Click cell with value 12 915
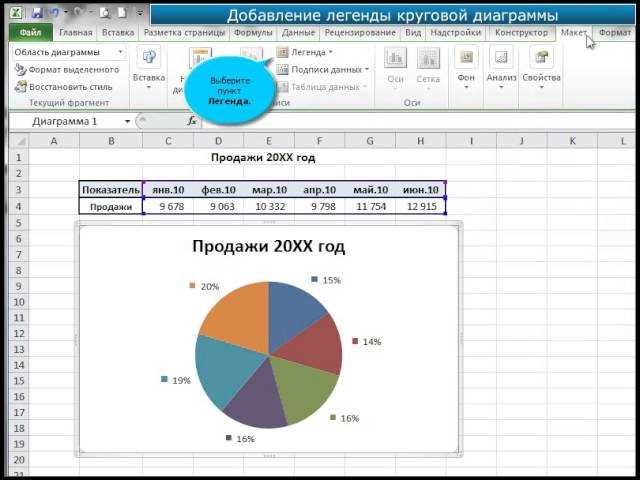This screenshot has height=480, width=640. point(421,207)
